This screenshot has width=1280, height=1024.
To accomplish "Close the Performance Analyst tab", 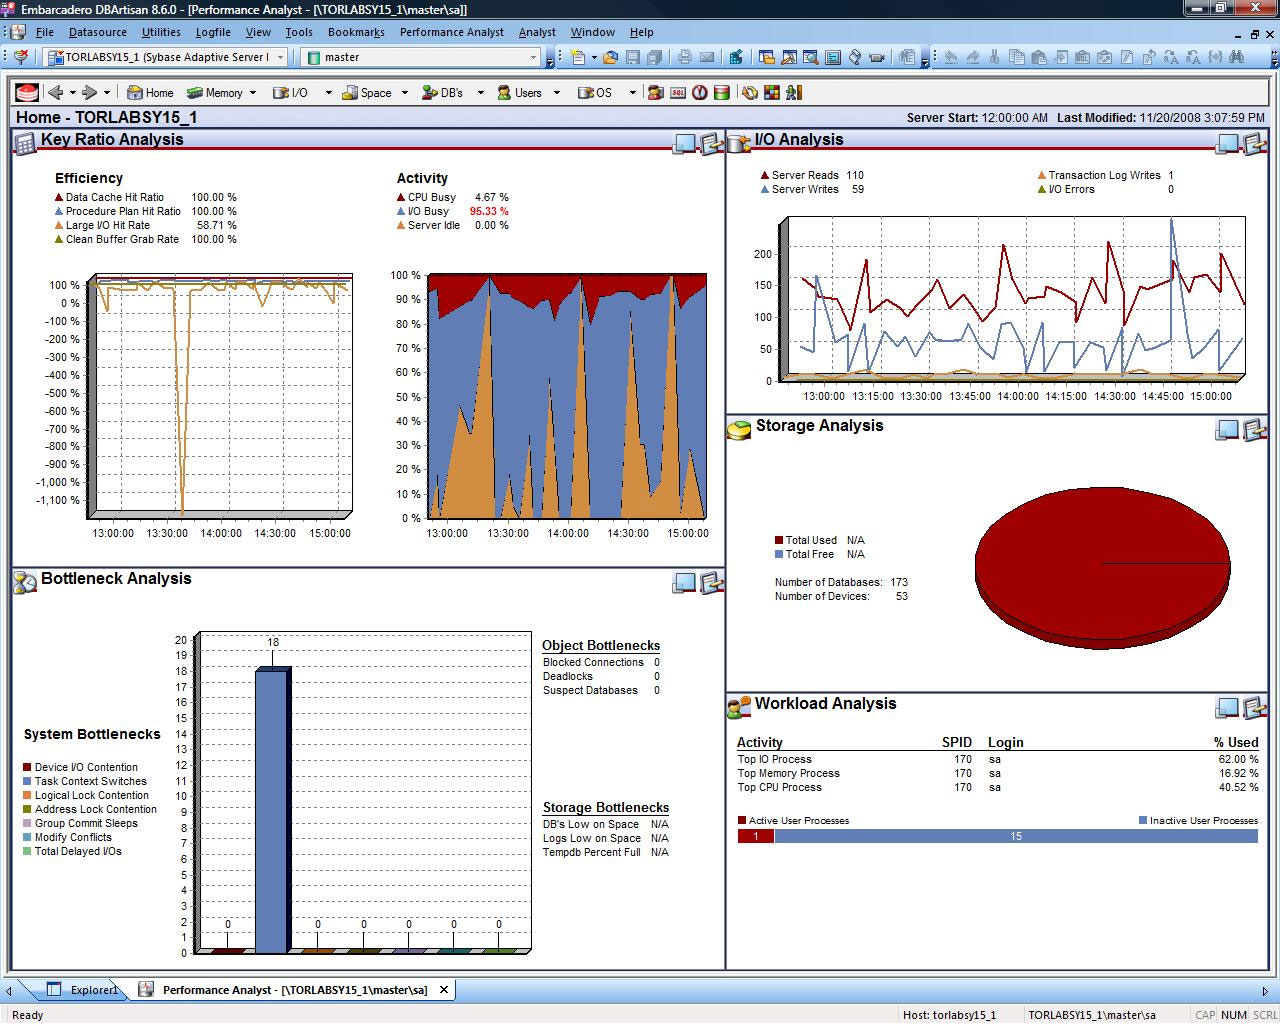I will coord(444,990).
